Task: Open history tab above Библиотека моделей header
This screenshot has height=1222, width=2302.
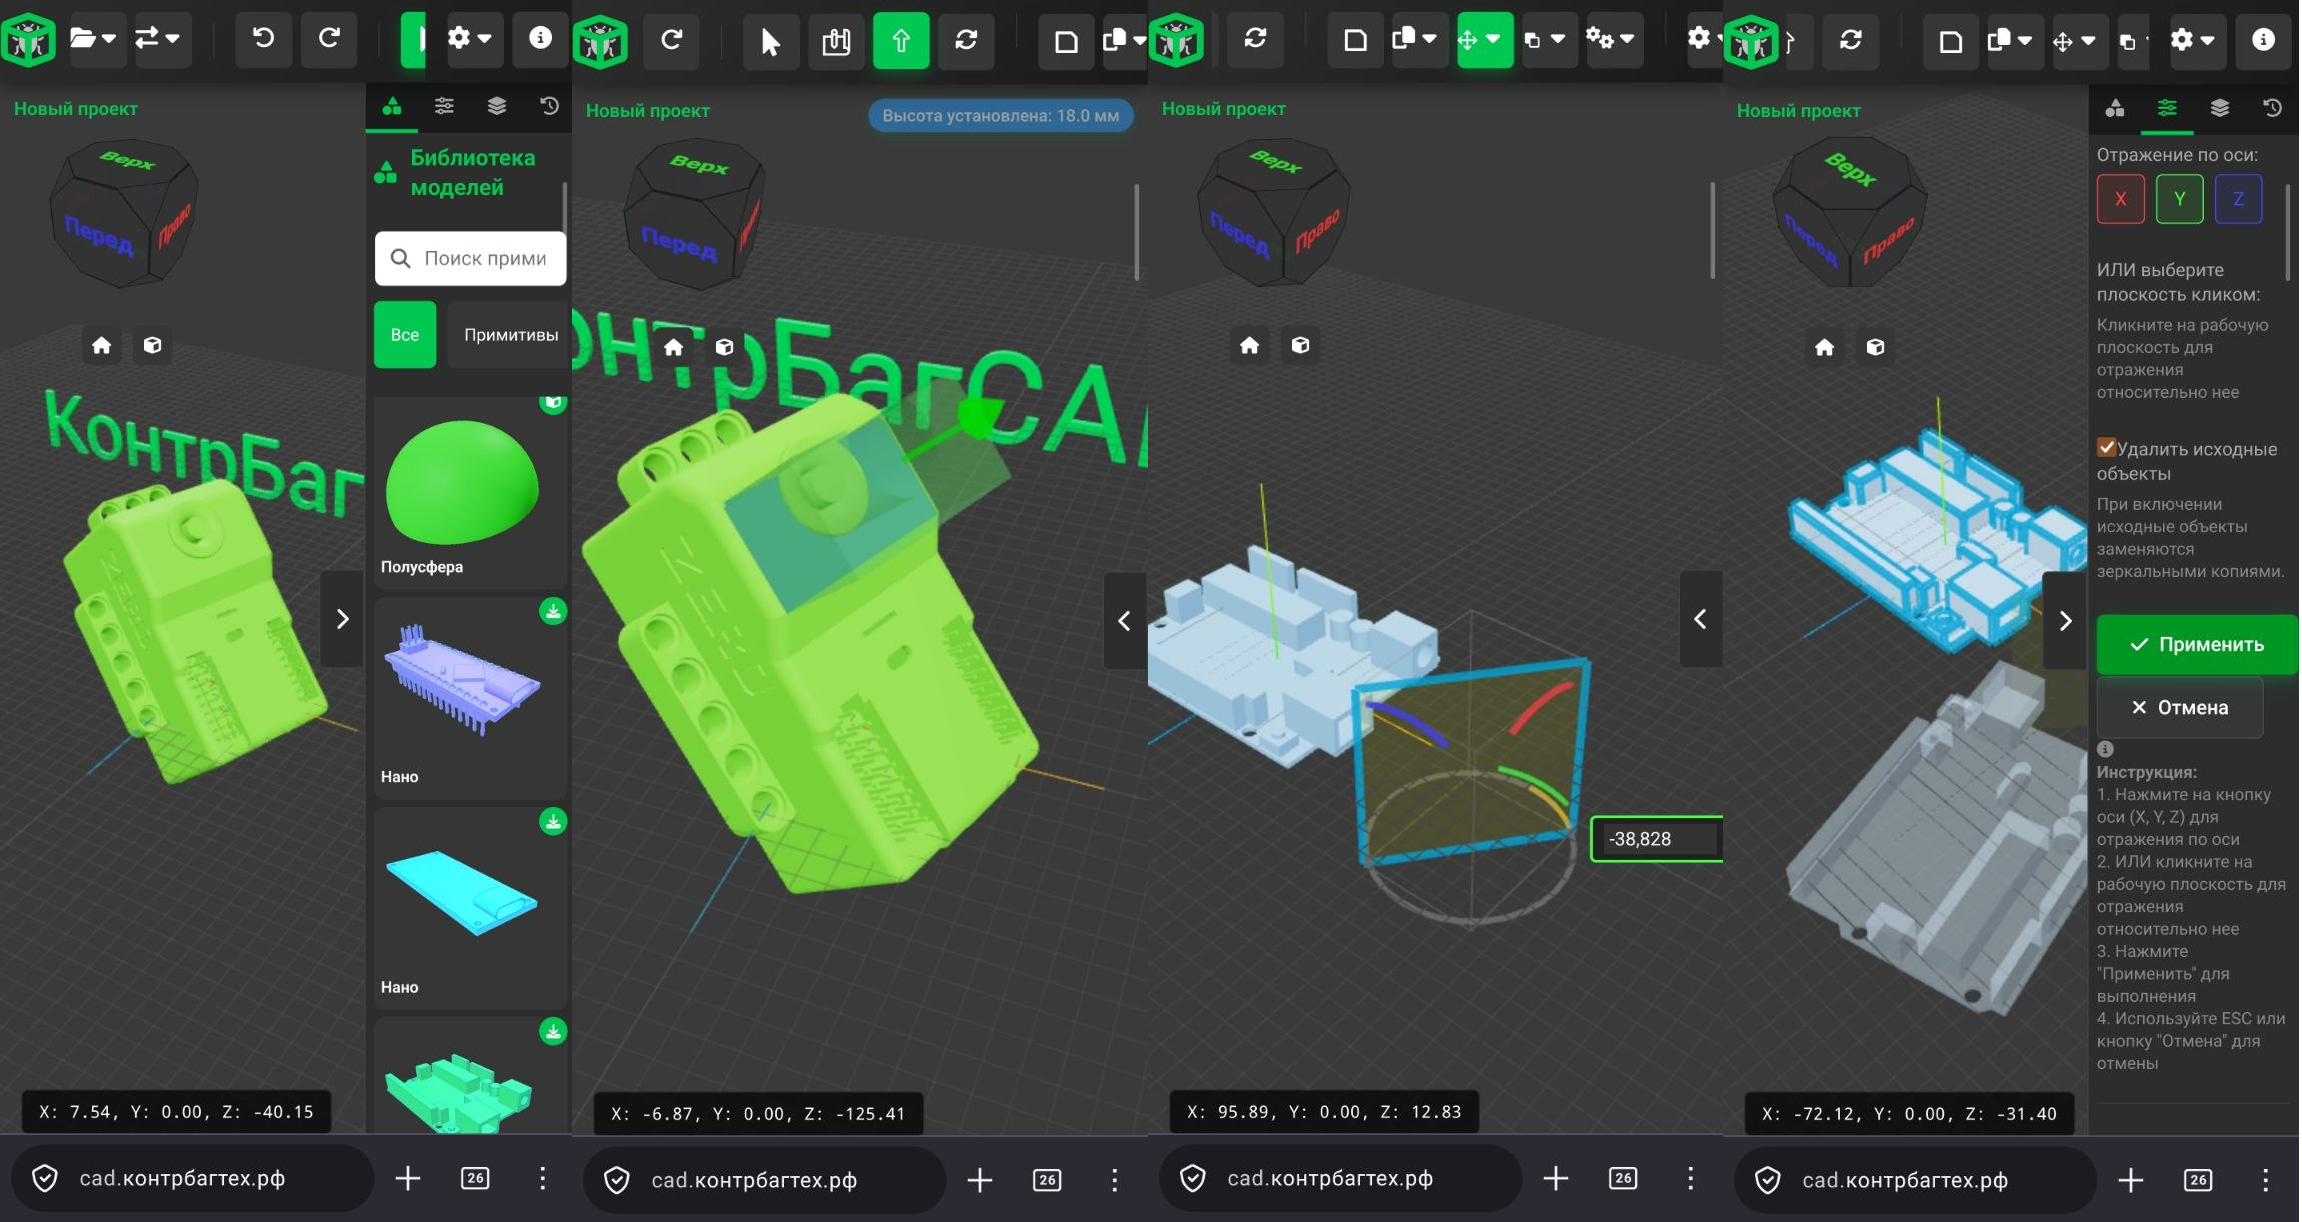Action: (x=549, y=106)
